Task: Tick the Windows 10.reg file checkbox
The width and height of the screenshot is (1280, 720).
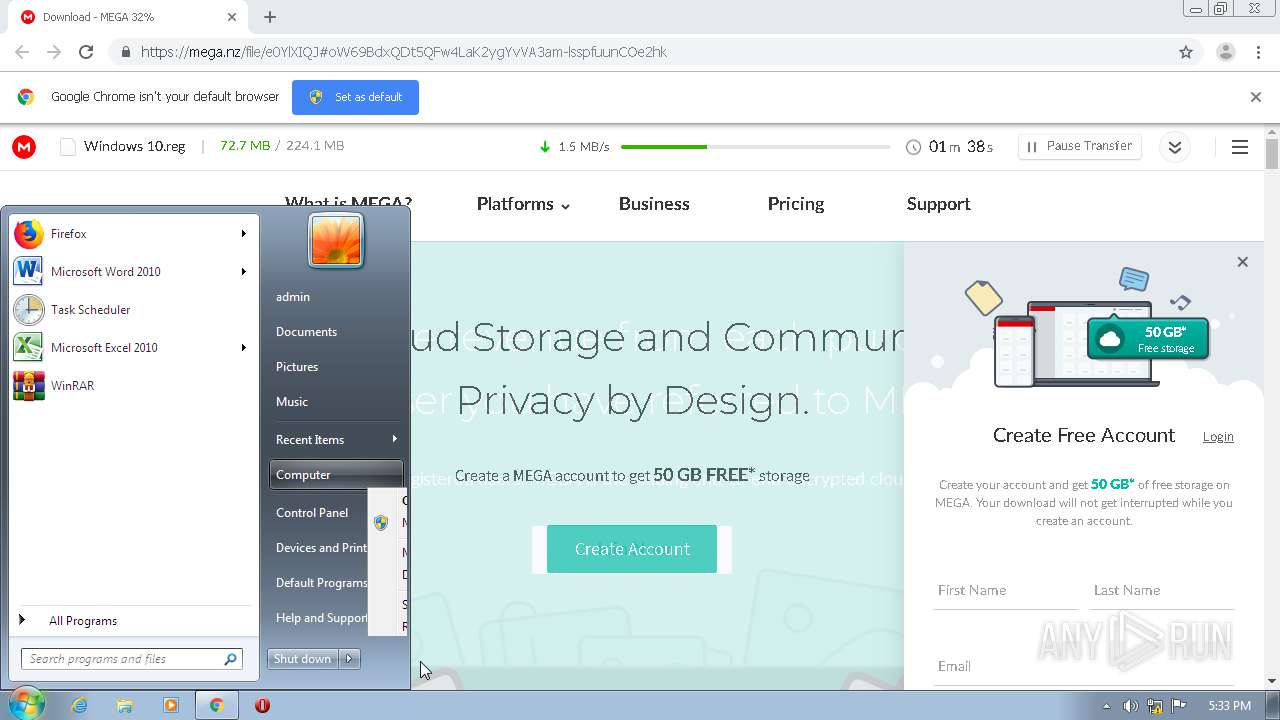Action: [68, 147]
